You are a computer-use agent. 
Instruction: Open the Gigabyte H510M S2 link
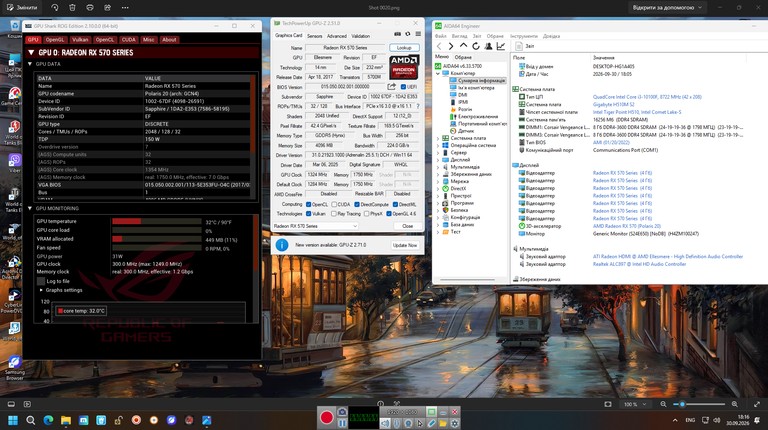(x=613, y=105)
